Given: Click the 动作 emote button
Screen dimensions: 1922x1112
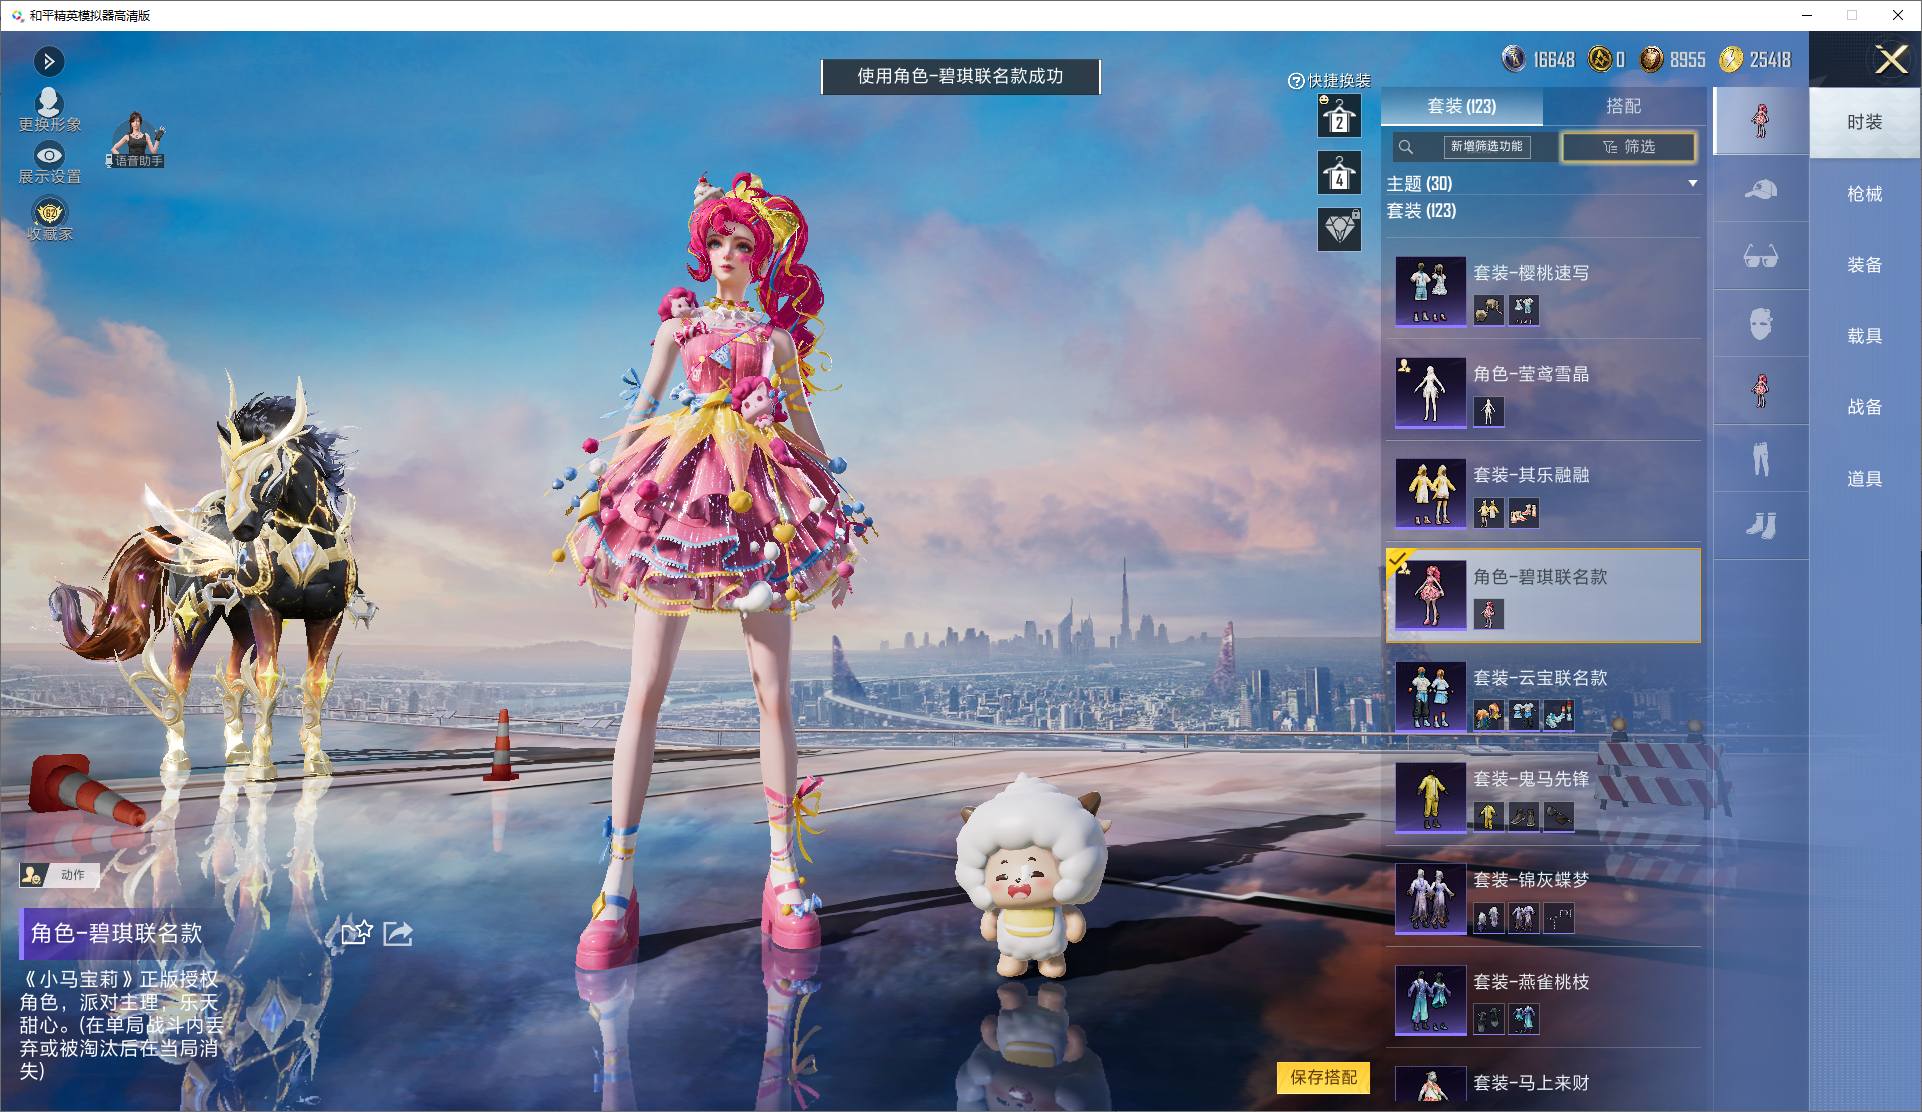Looking at the screenshot, I should click(60, 875).
